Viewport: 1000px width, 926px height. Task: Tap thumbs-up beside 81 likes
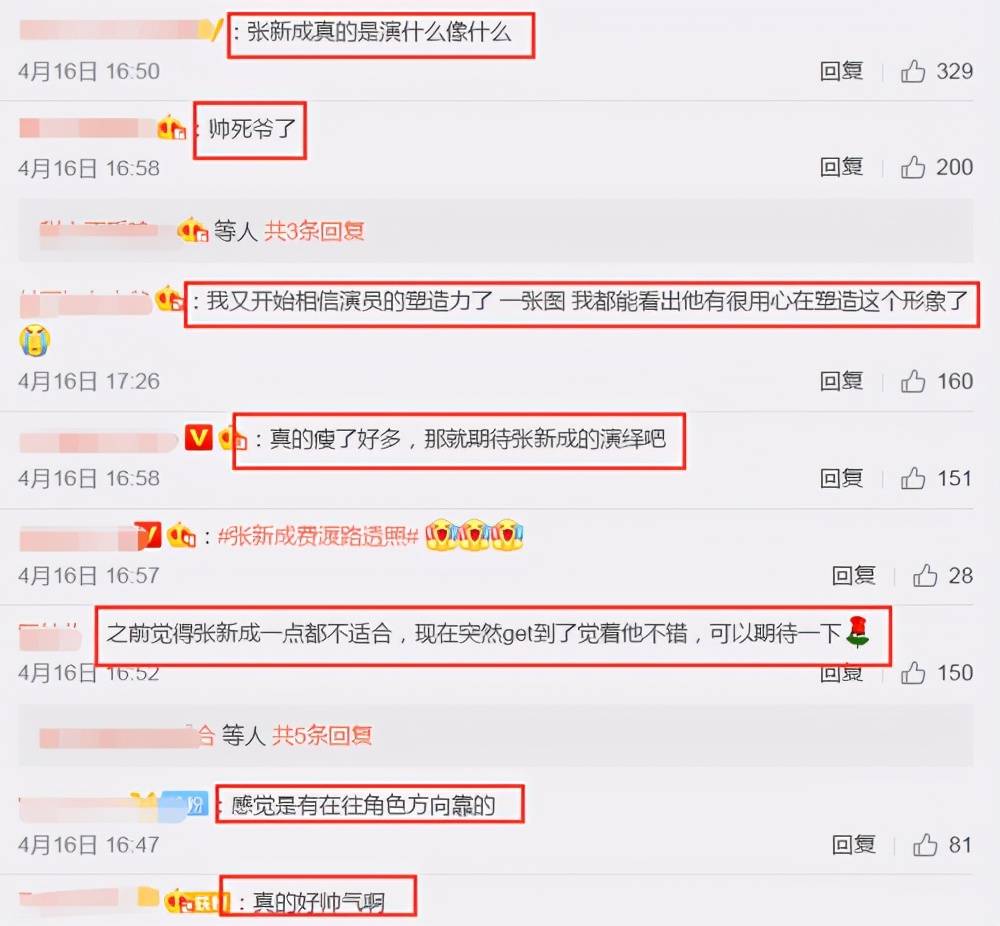pos(925,845)
